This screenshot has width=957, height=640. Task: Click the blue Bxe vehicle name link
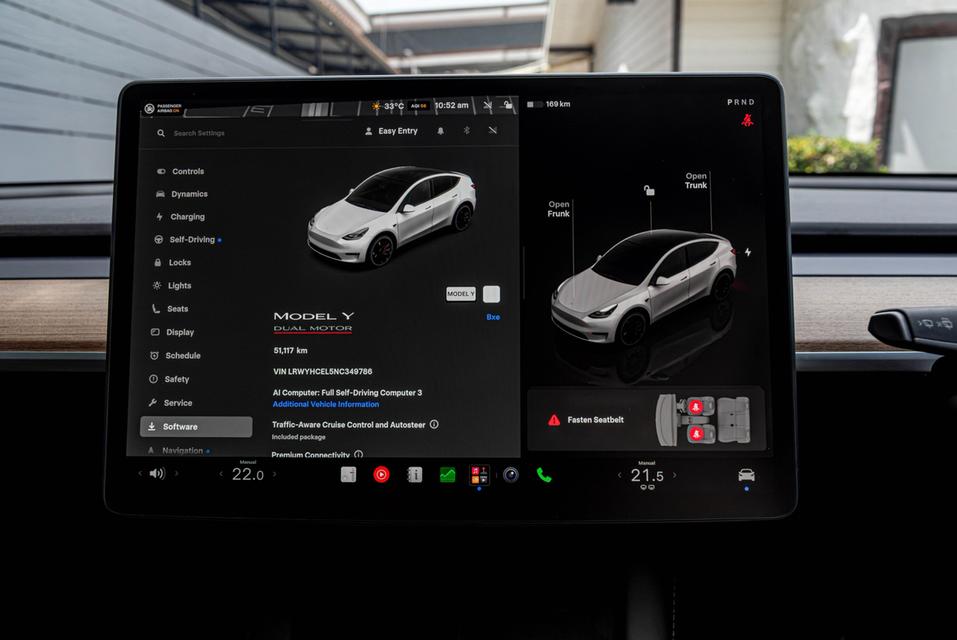[493, 317]
